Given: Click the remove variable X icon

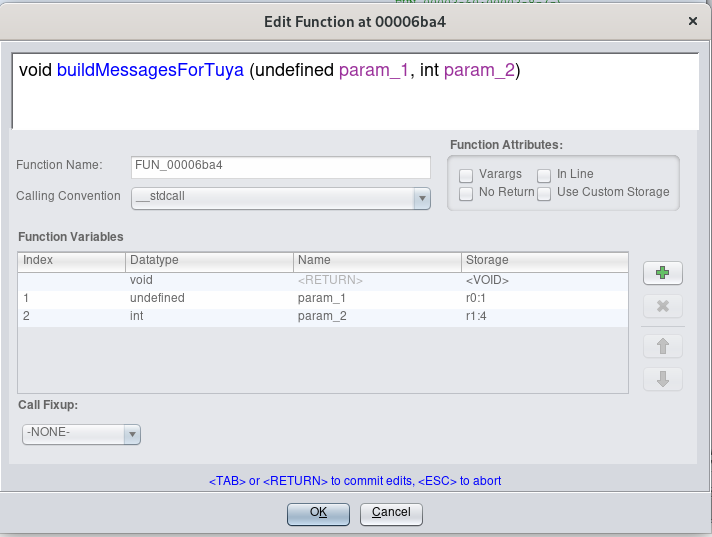Looking at the screenshot, I should coord(661,306).
